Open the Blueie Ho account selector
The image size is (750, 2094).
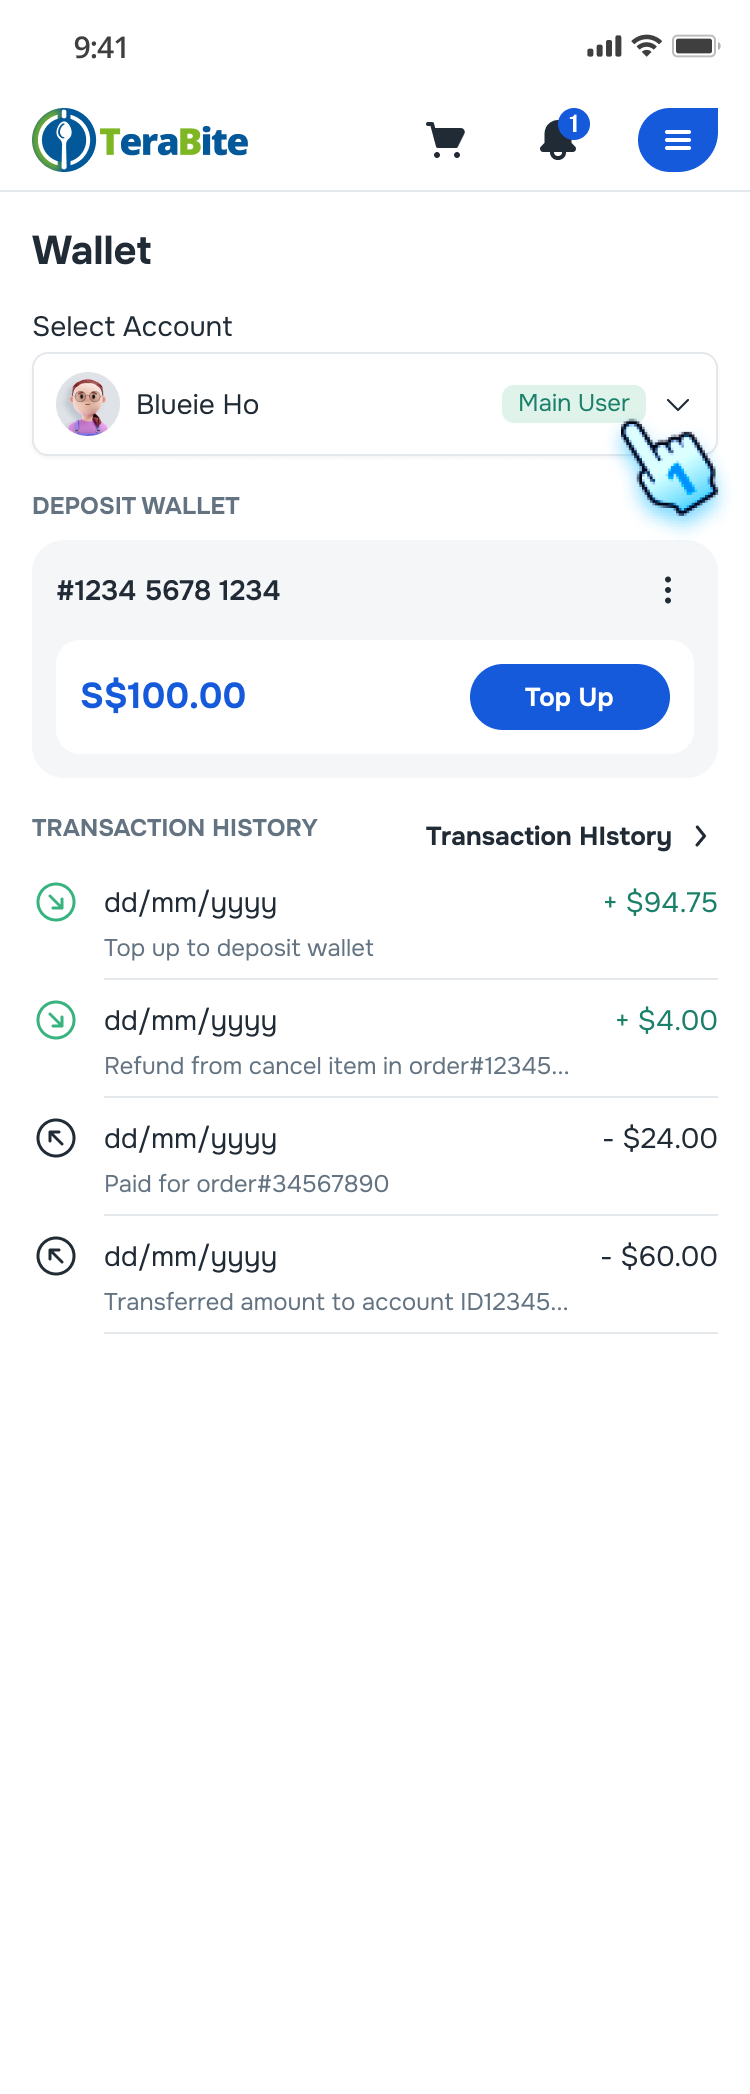[x=300, y=405]
